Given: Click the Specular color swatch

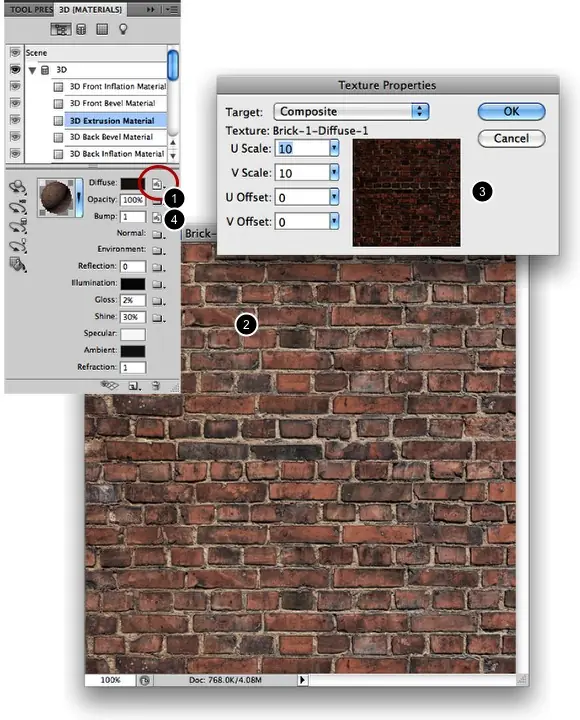Looking at the screenshot, I should coord(133,334).
